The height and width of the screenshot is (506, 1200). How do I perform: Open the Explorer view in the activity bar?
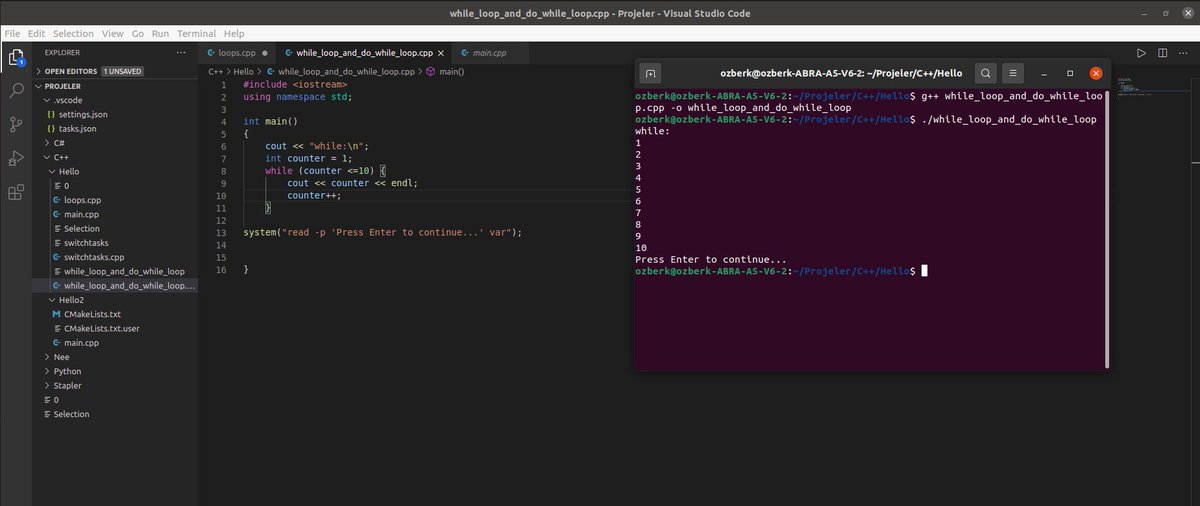pyautogui.click(x=16, y=56)
